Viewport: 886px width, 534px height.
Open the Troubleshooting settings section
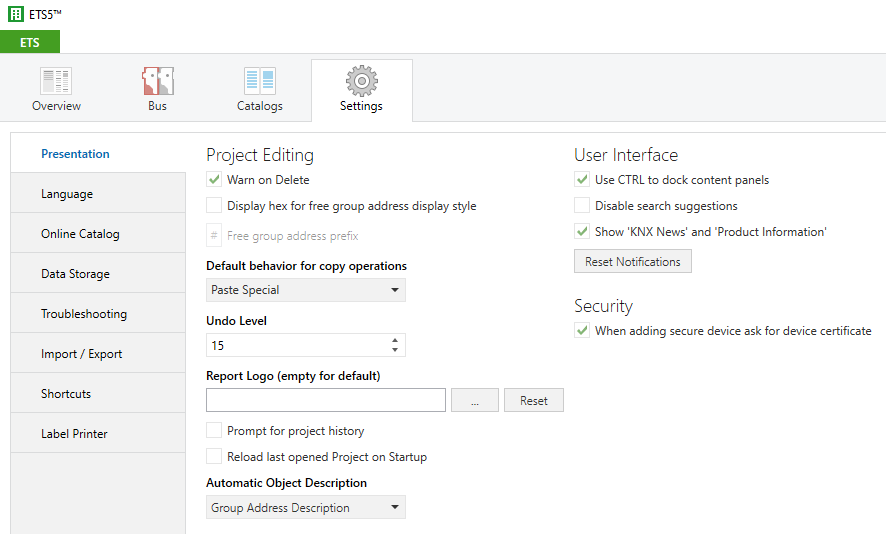98,314
